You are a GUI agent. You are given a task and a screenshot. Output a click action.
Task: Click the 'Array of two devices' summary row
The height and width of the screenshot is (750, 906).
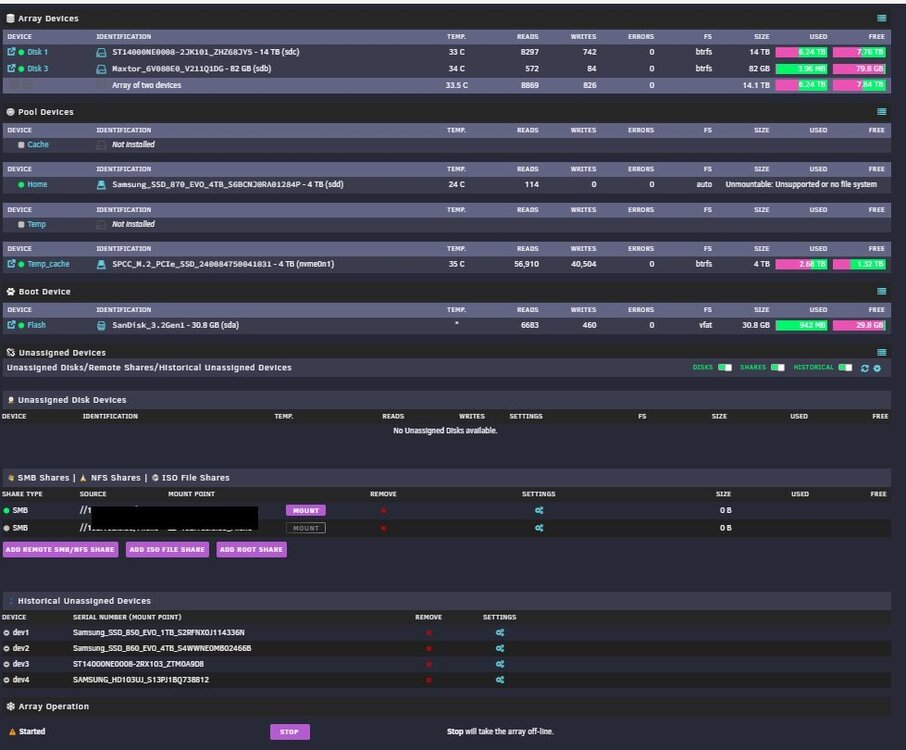pos(447,85)
